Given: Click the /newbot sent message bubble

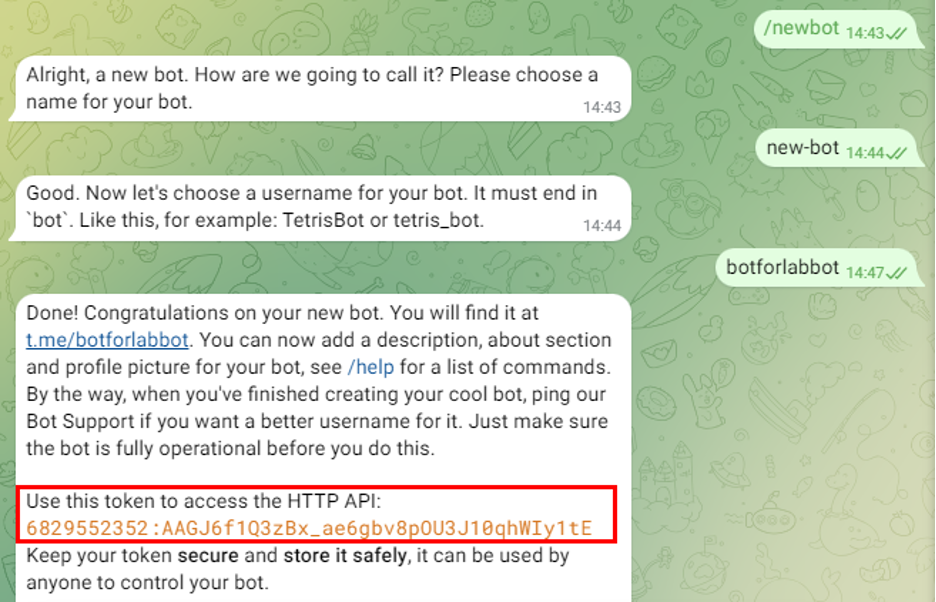Looking at the screenshot, I should tap(836, 29).
